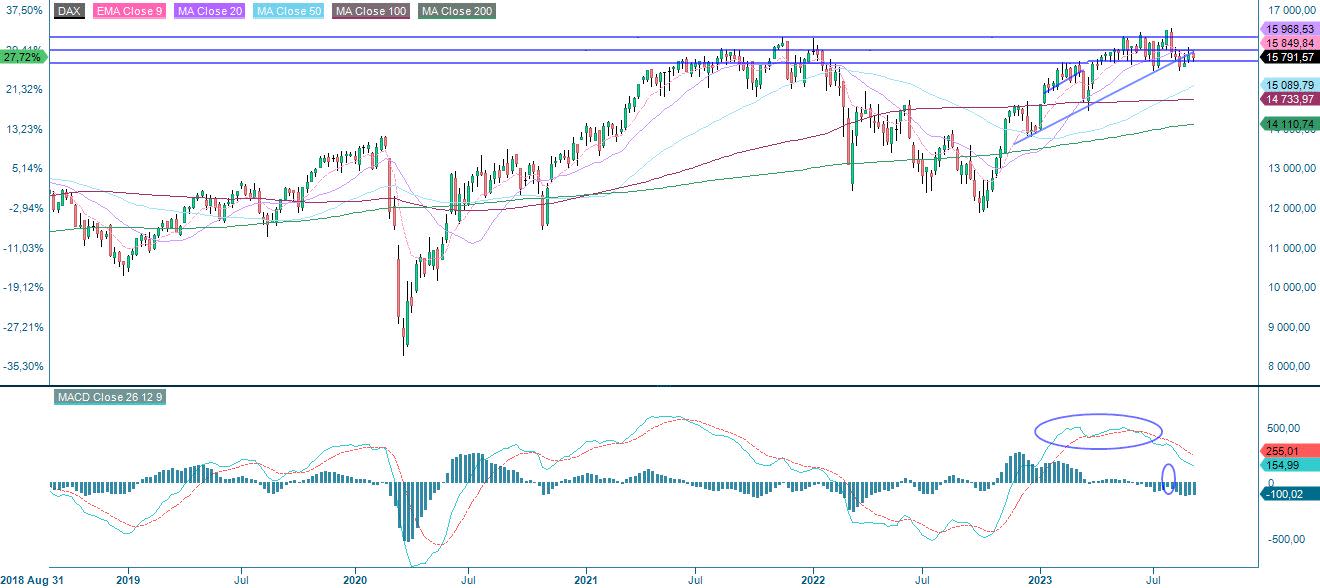Click the -27,21% percent axis label
The width and height of the screenshot is (1320, 588).
(22, 327)
